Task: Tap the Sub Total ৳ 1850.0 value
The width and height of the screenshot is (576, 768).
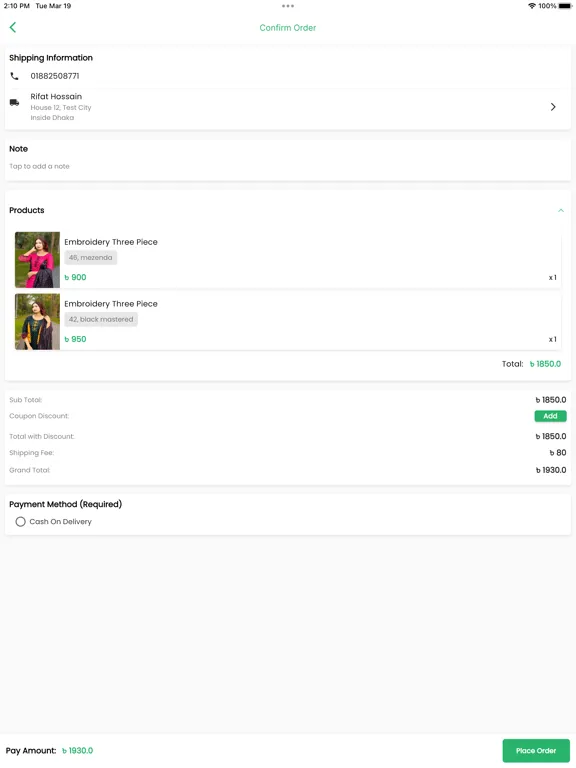Action: 551,400
